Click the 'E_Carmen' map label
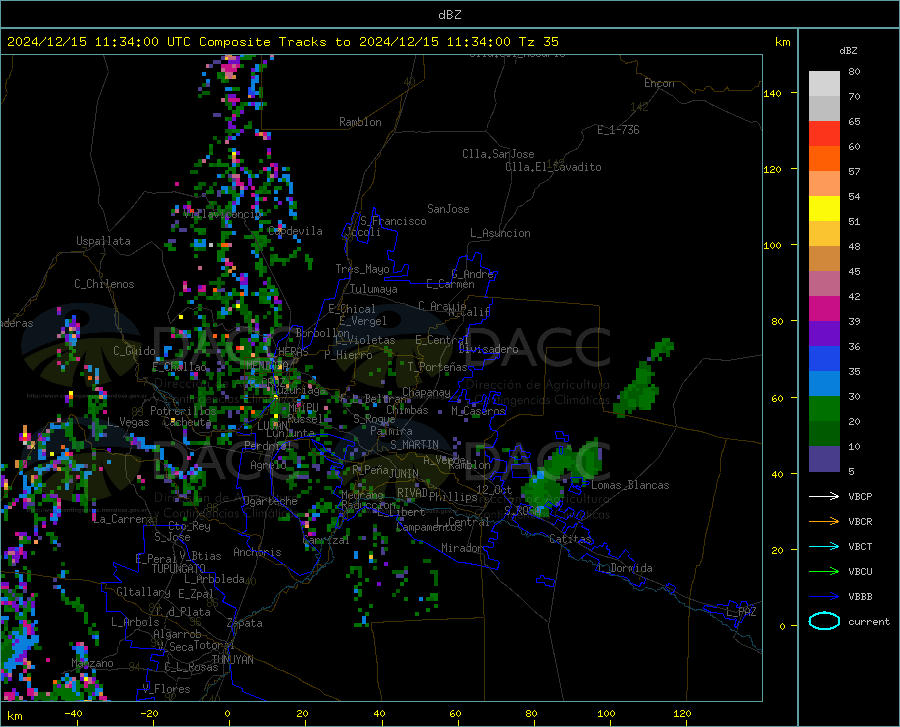 pos(450,284)
